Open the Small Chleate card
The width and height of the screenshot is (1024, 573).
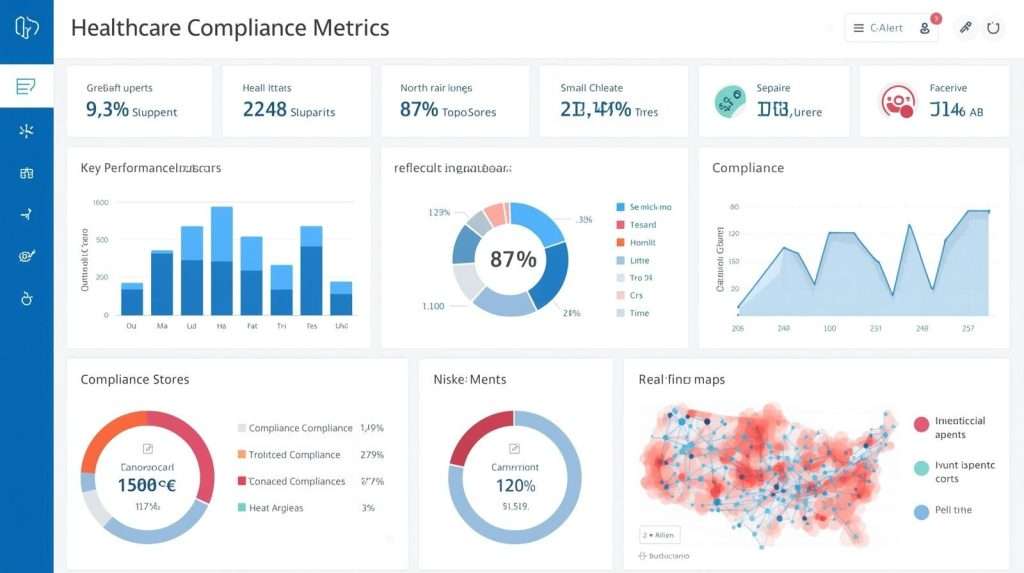click(x=614, y=101)
